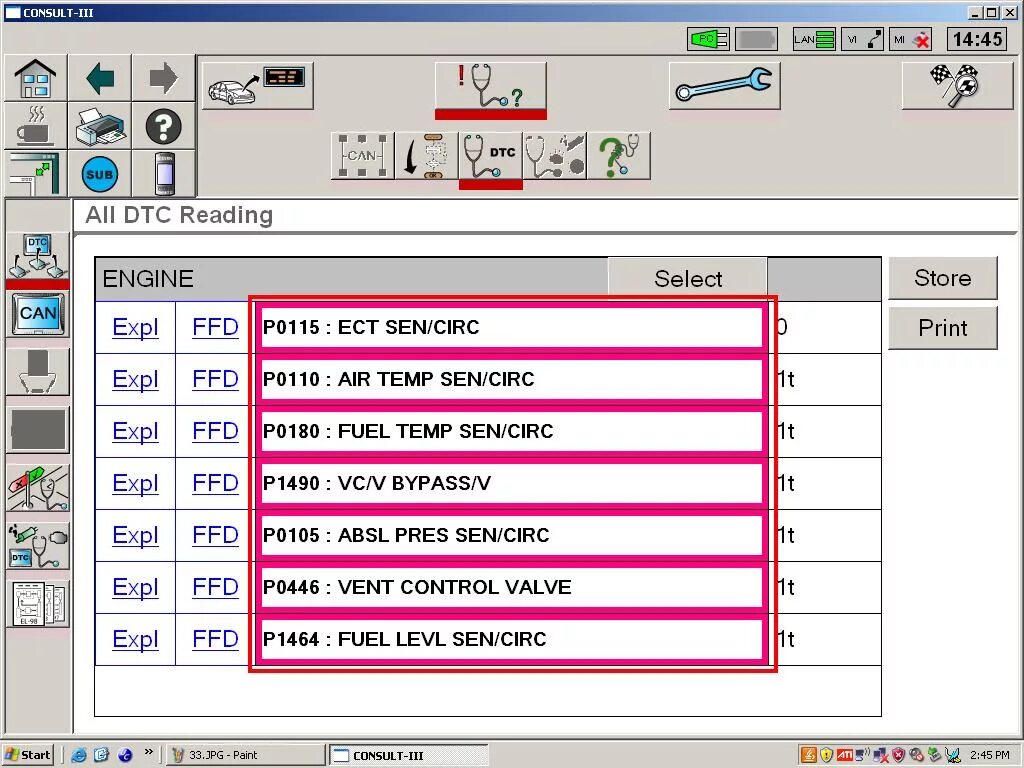The width and height of the screenshot is (1024, 768).
Task: Click the MI disconnected status icon
Action: tap(911, 39)
